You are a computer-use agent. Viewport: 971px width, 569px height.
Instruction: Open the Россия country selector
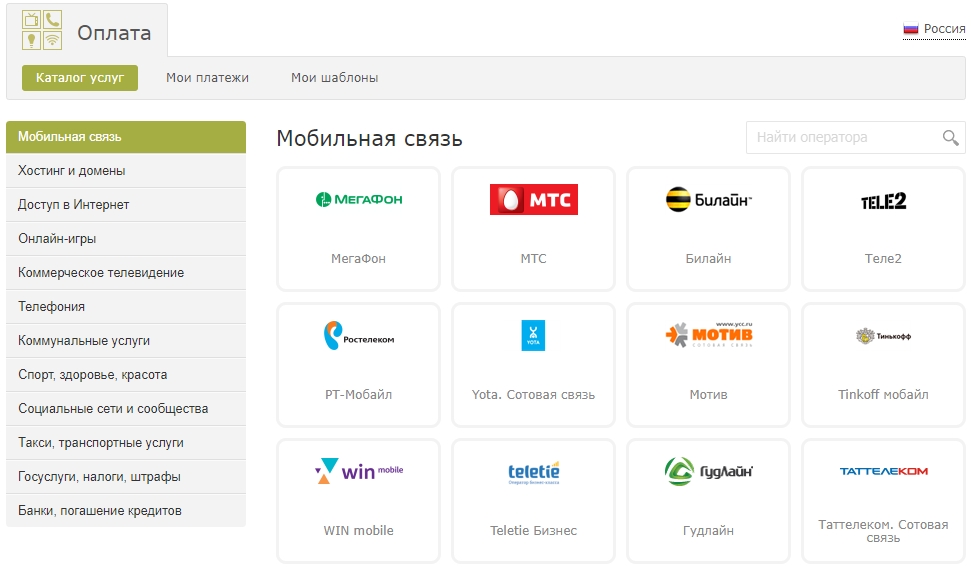[934, 29]
